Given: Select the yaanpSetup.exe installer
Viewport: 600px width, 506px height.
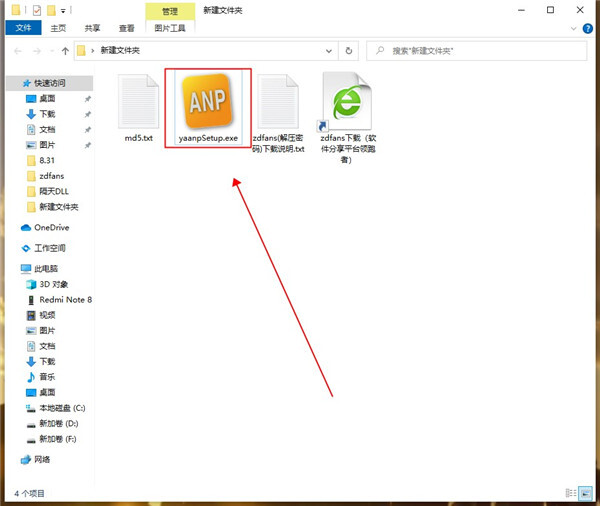Looking at the screenshot, I should point(208,108).
